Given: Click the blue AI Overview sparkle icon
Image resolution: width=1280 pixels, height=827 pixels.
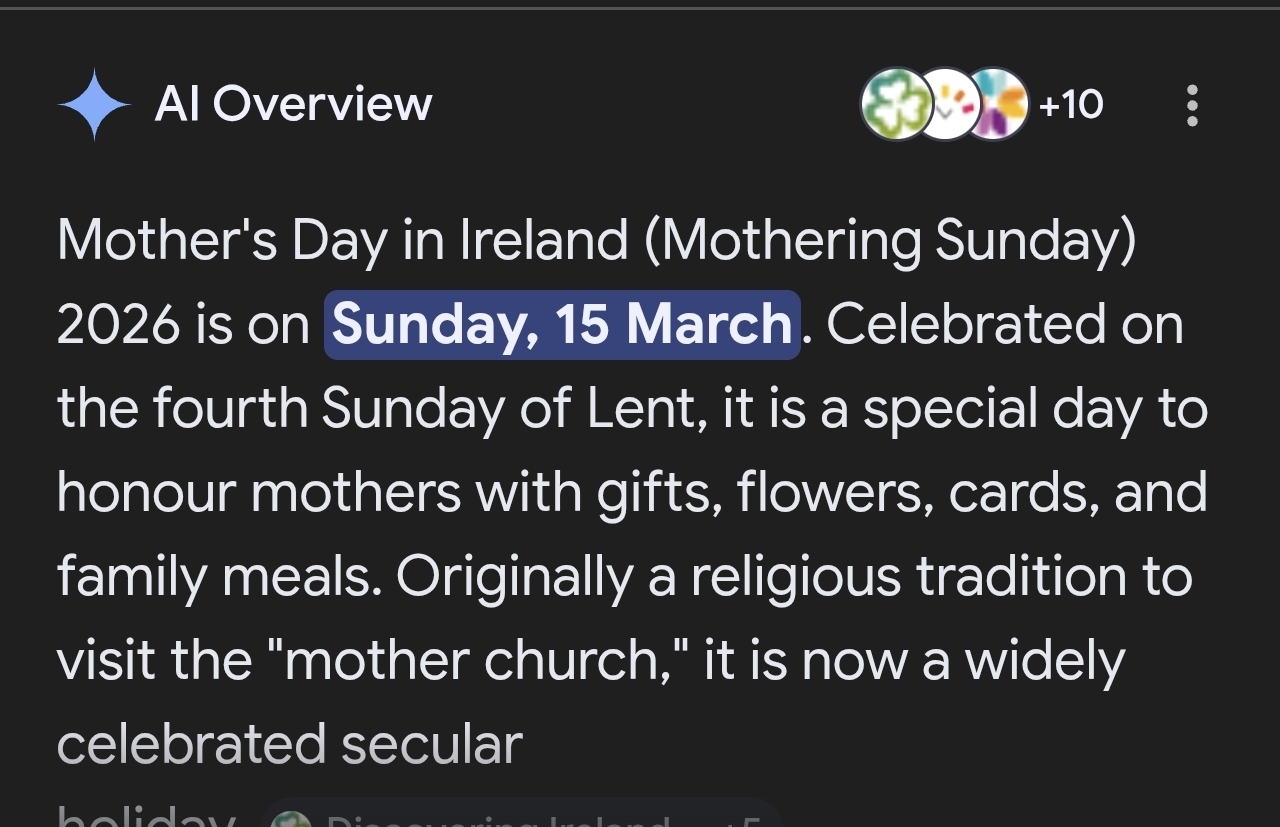Looking at the screenshot, I should (x=94, y=104).
